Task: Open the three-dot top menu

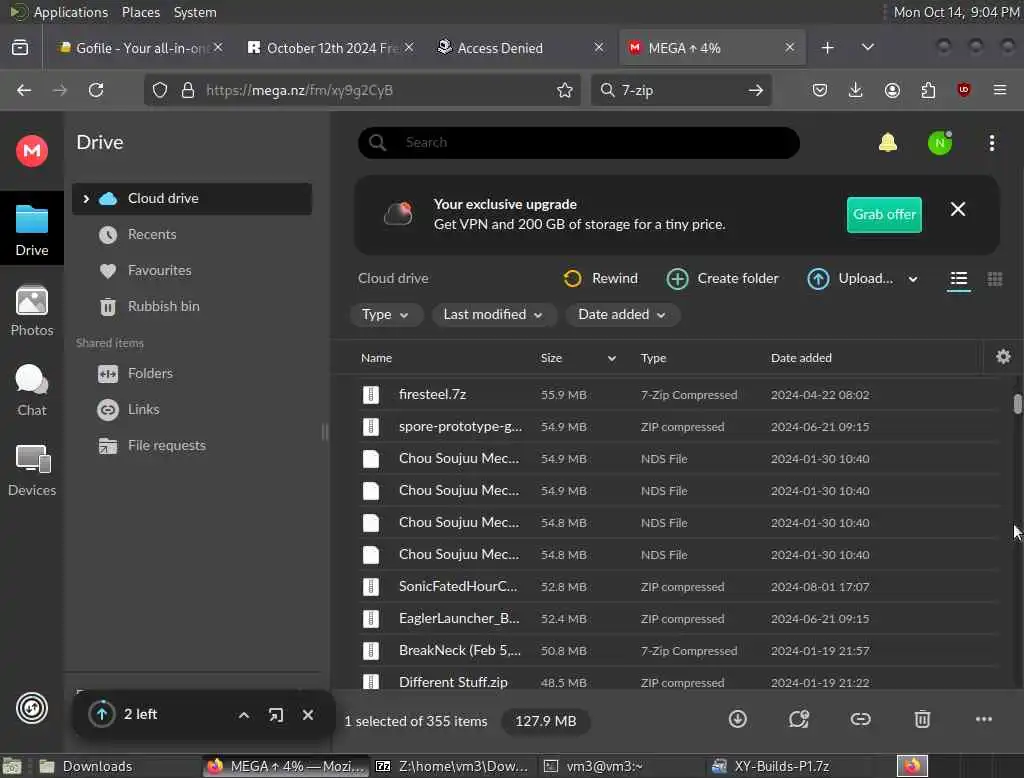Action: pos(991,143)
